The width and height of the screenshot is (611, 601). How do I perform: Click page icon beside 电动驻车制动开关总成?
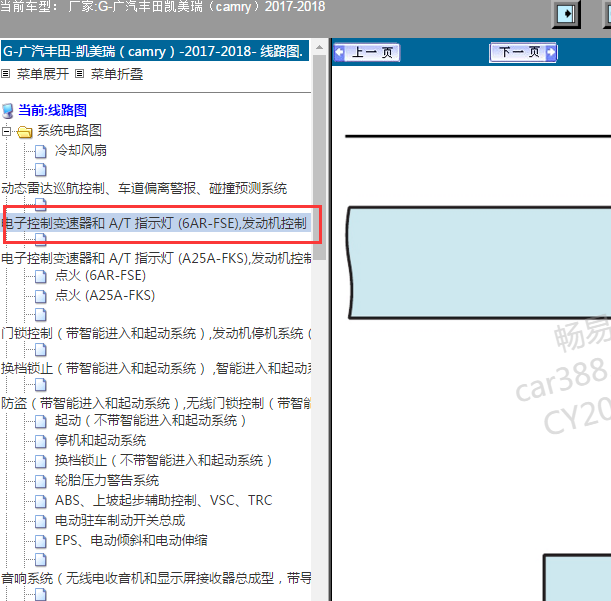point(41,521)
